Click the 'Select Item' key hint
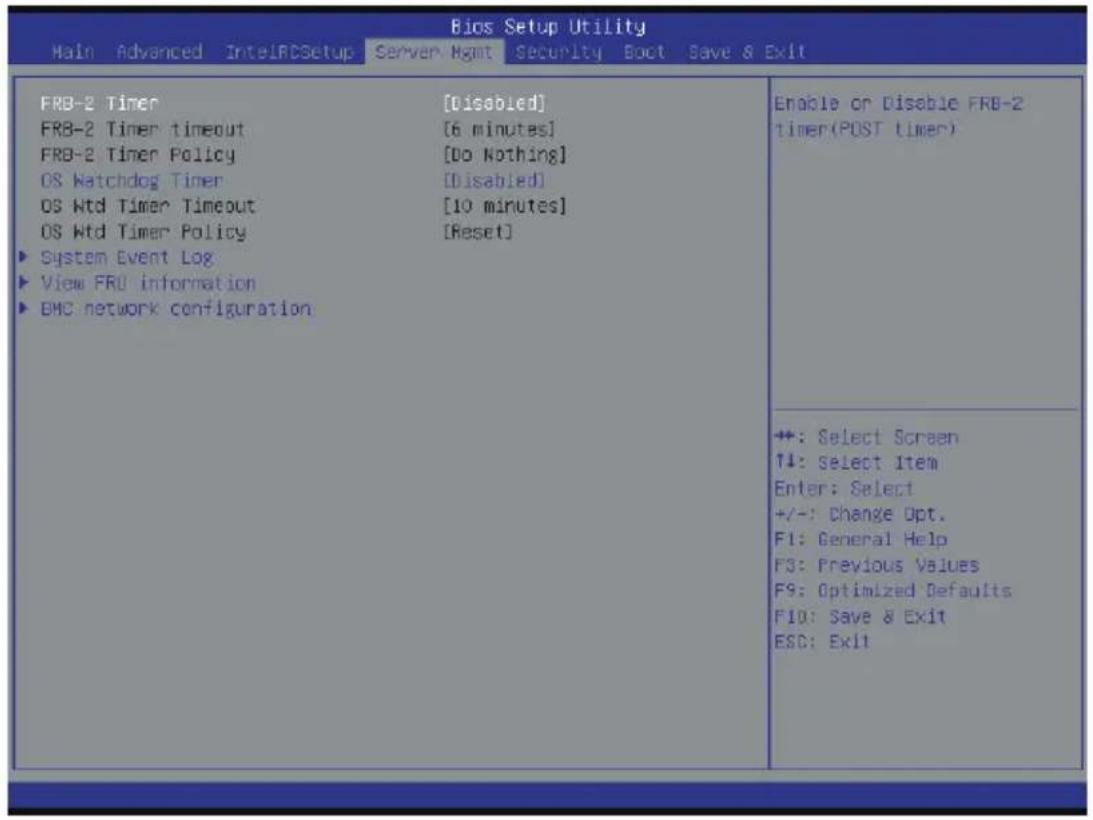The width and height of the screenshot is (1093, 820). click(856, 463)
